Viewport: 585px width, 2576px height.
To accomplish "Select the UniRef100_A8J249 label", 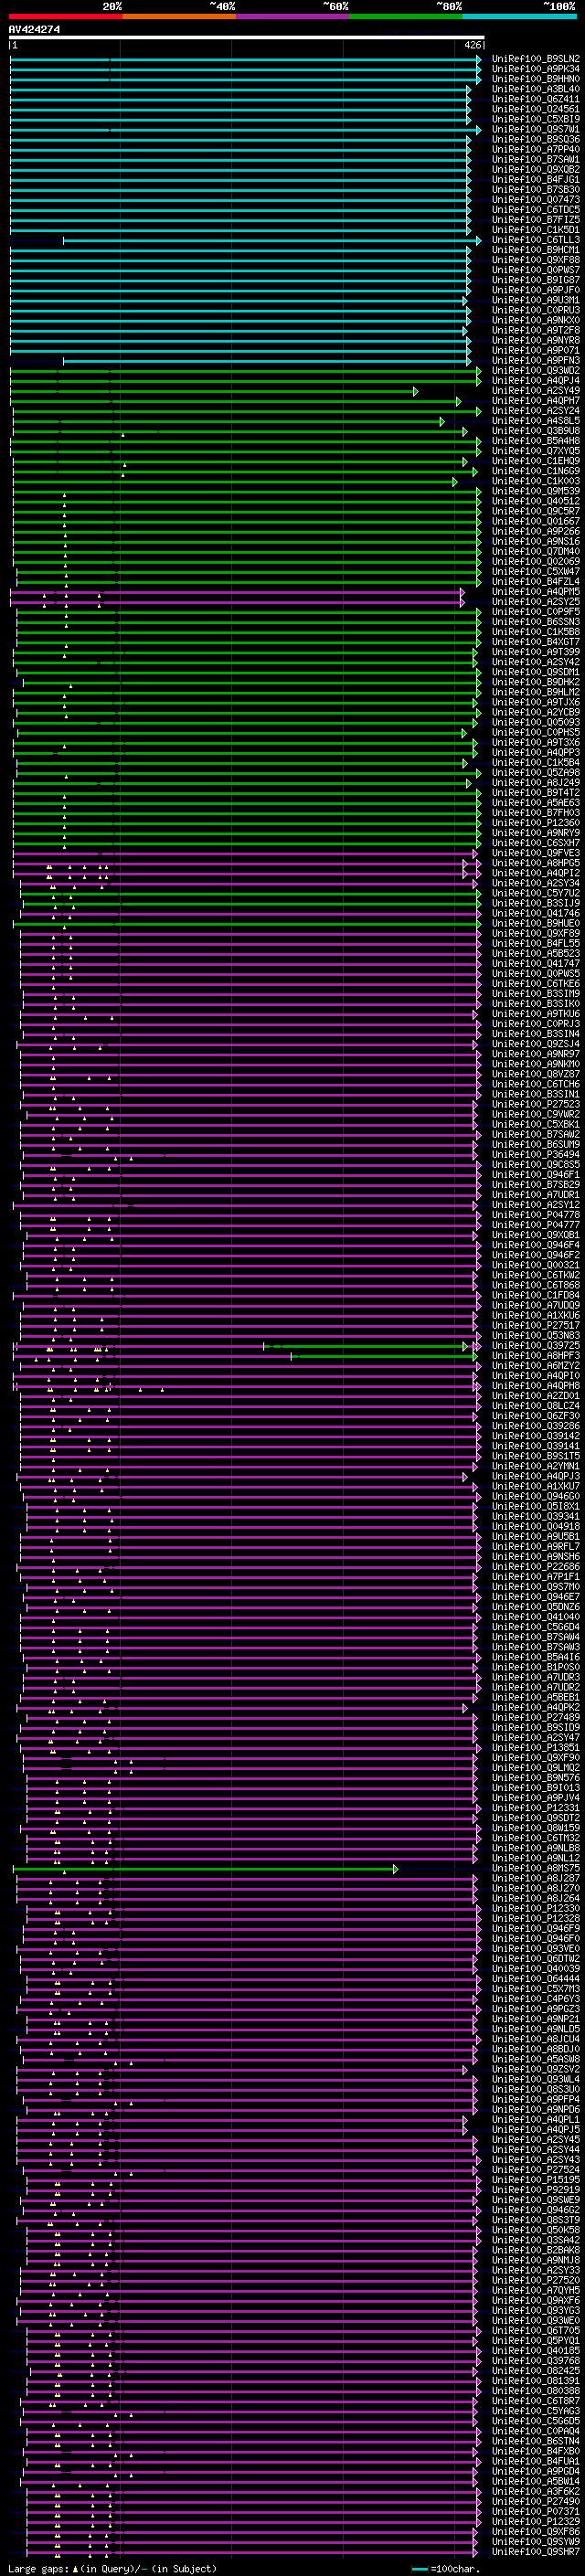I will click(536, 783).
